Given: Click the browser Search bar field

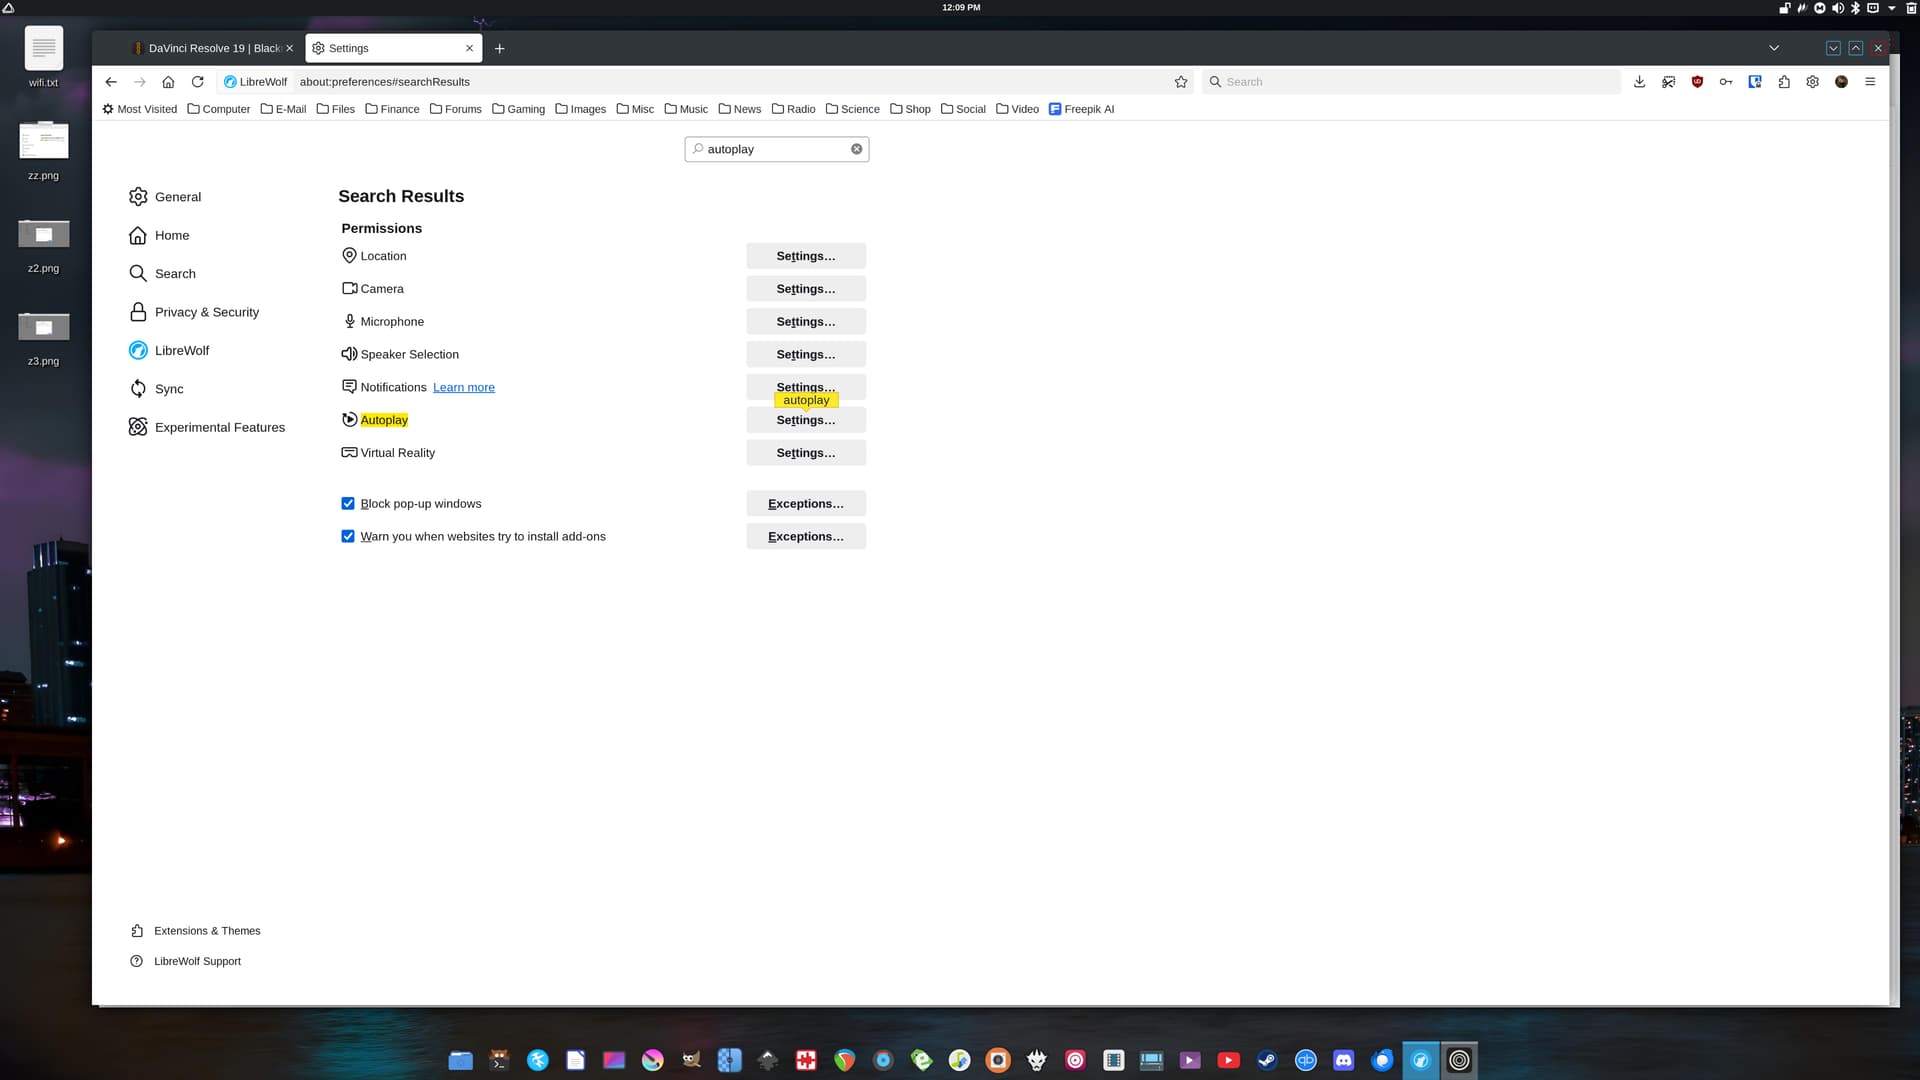Looking at the screenshot, I should [1410, 82].
